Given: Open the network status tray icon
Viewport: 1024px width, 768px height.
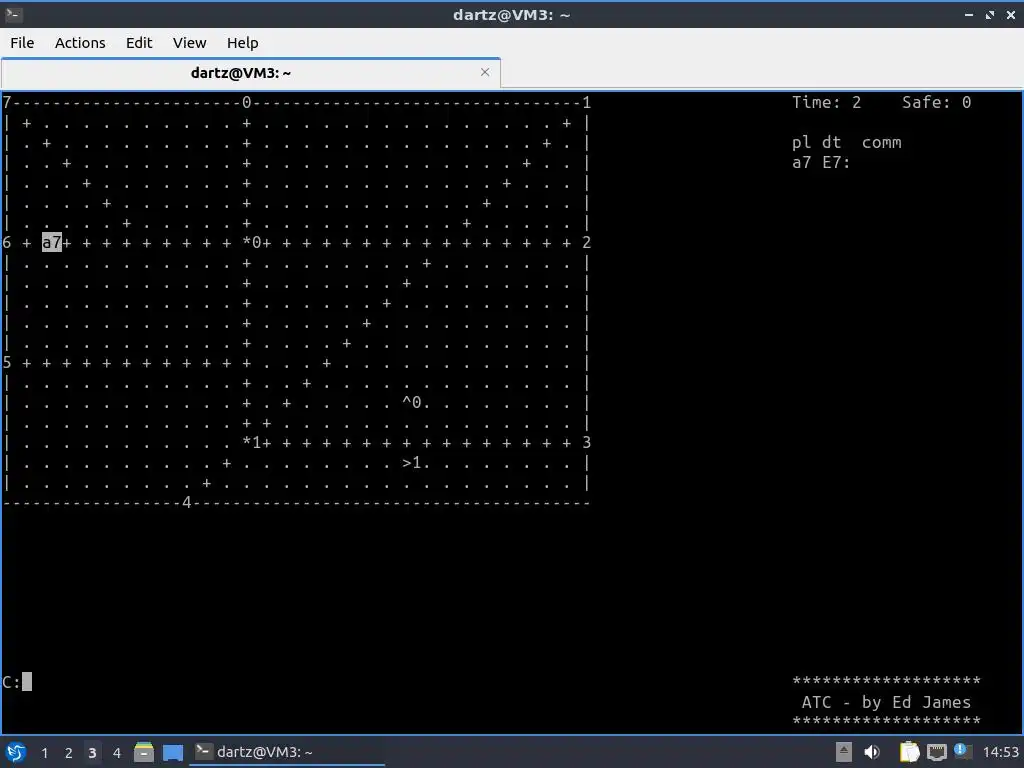Looking at the screenshot, I should [936, 752].
